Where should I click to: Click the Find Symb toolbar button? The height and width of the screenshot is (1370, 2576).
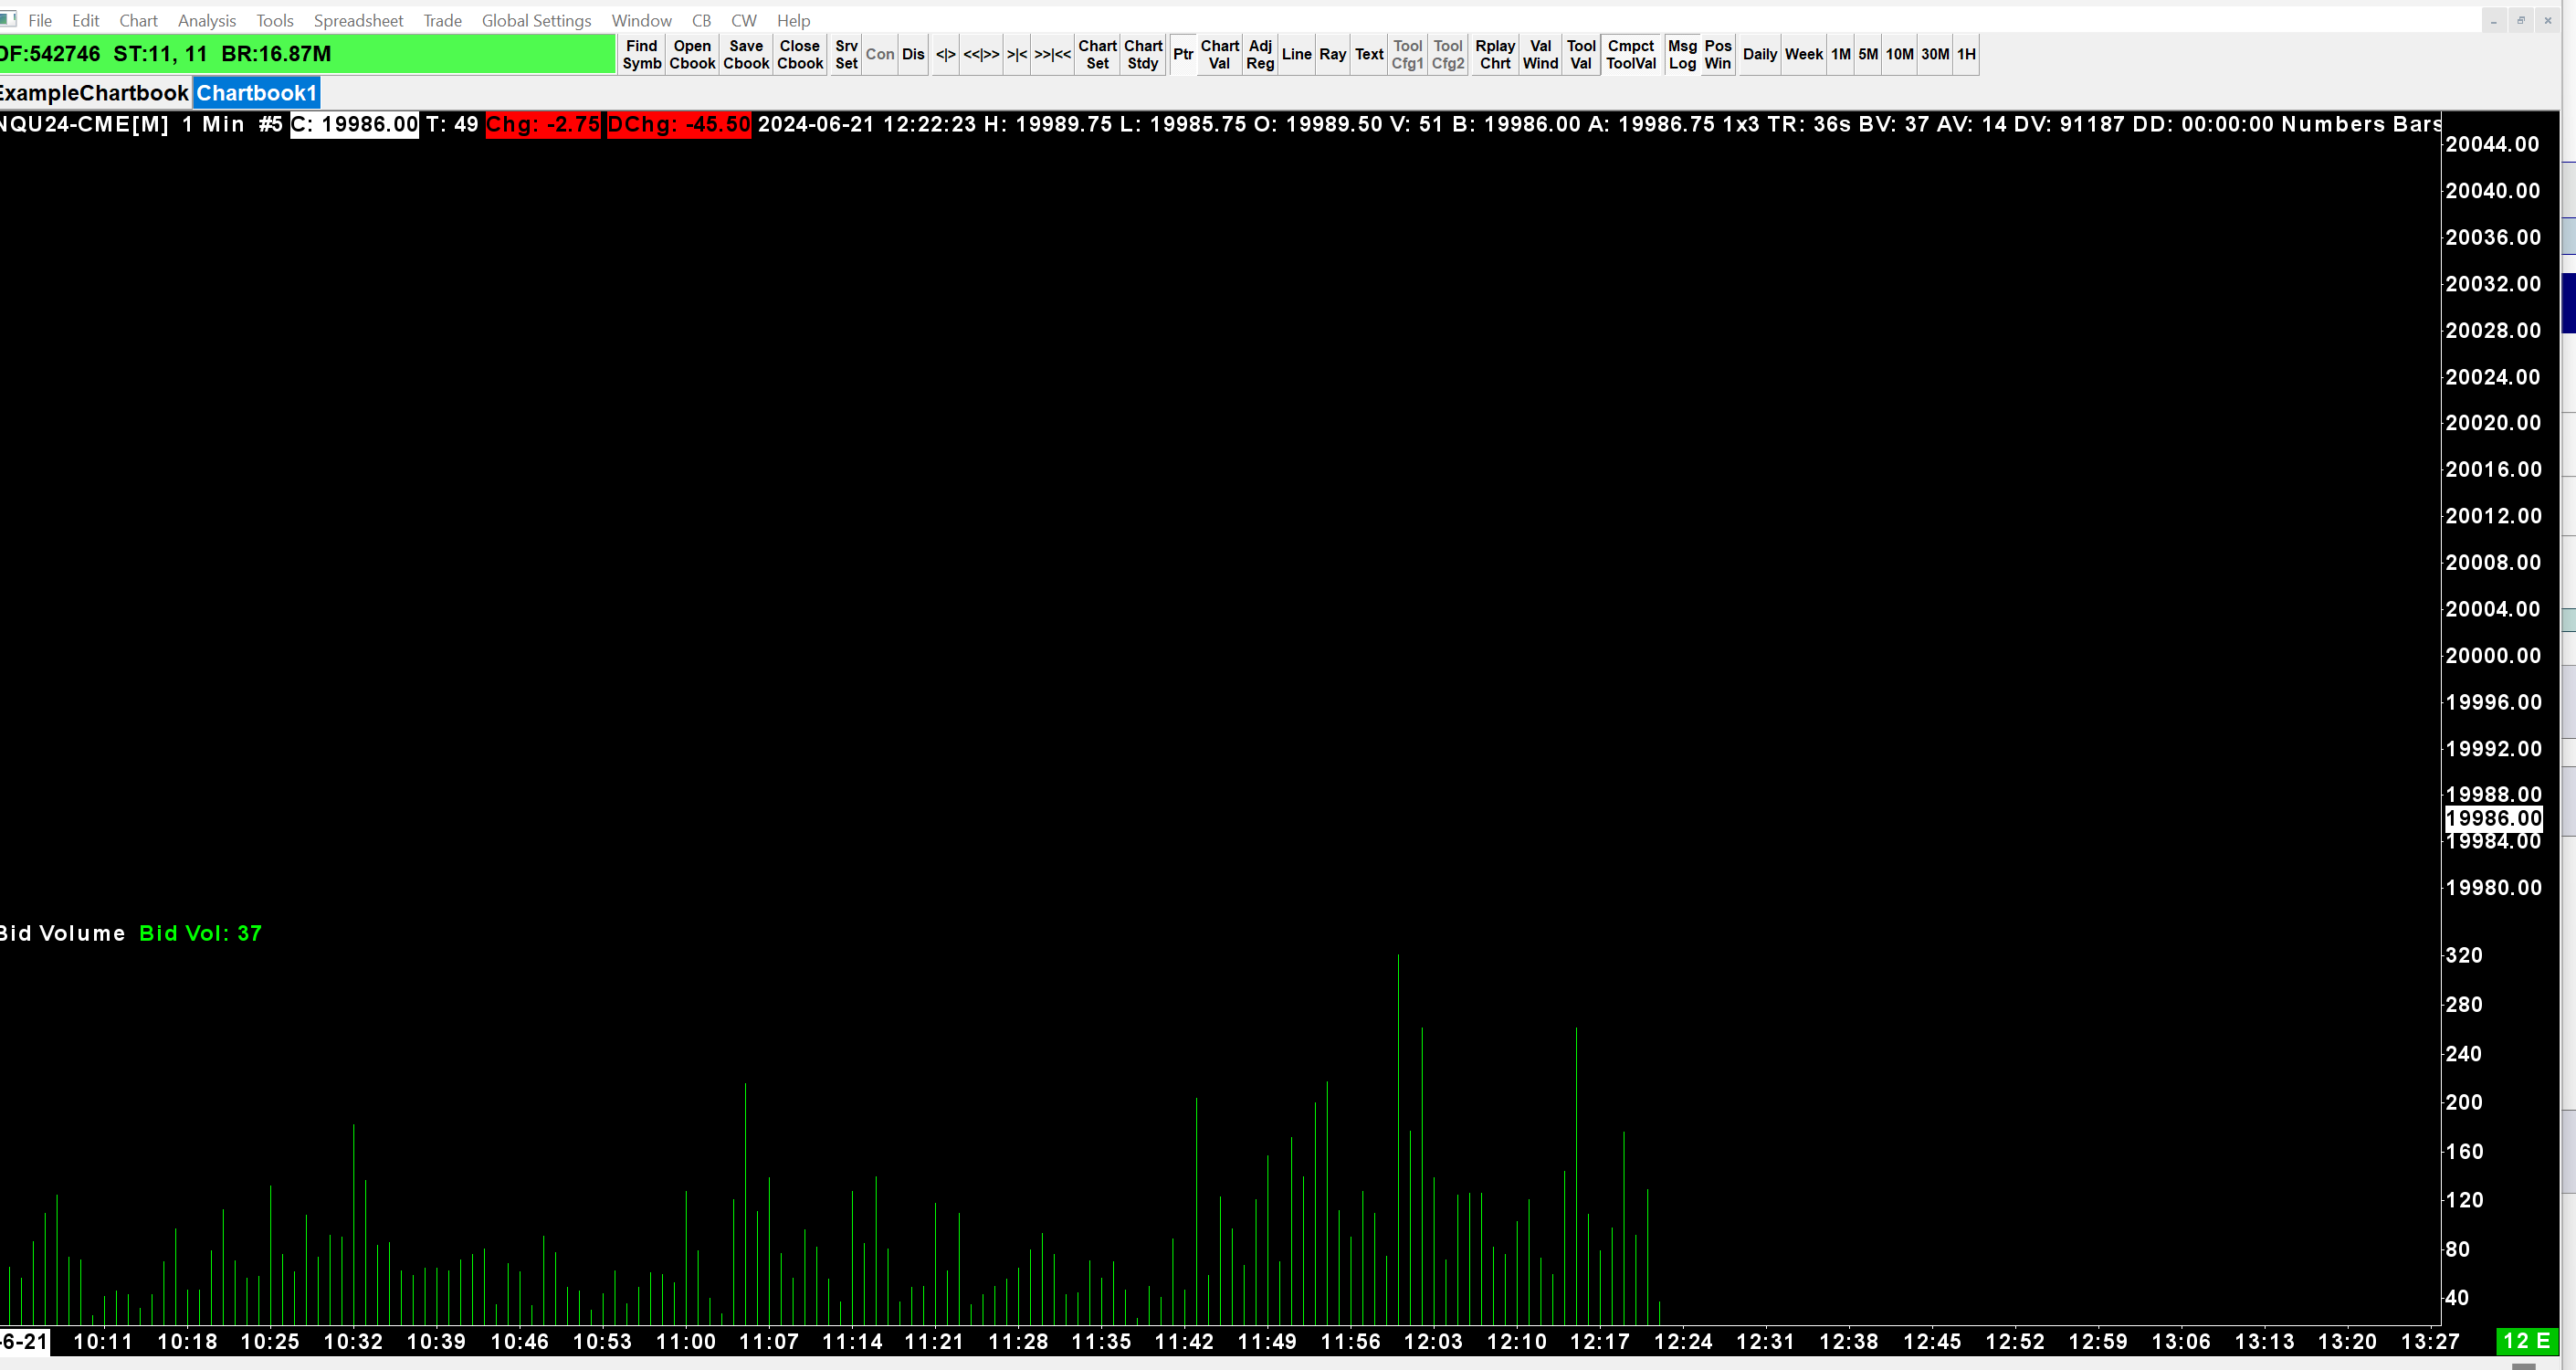[x=641, y=54]
